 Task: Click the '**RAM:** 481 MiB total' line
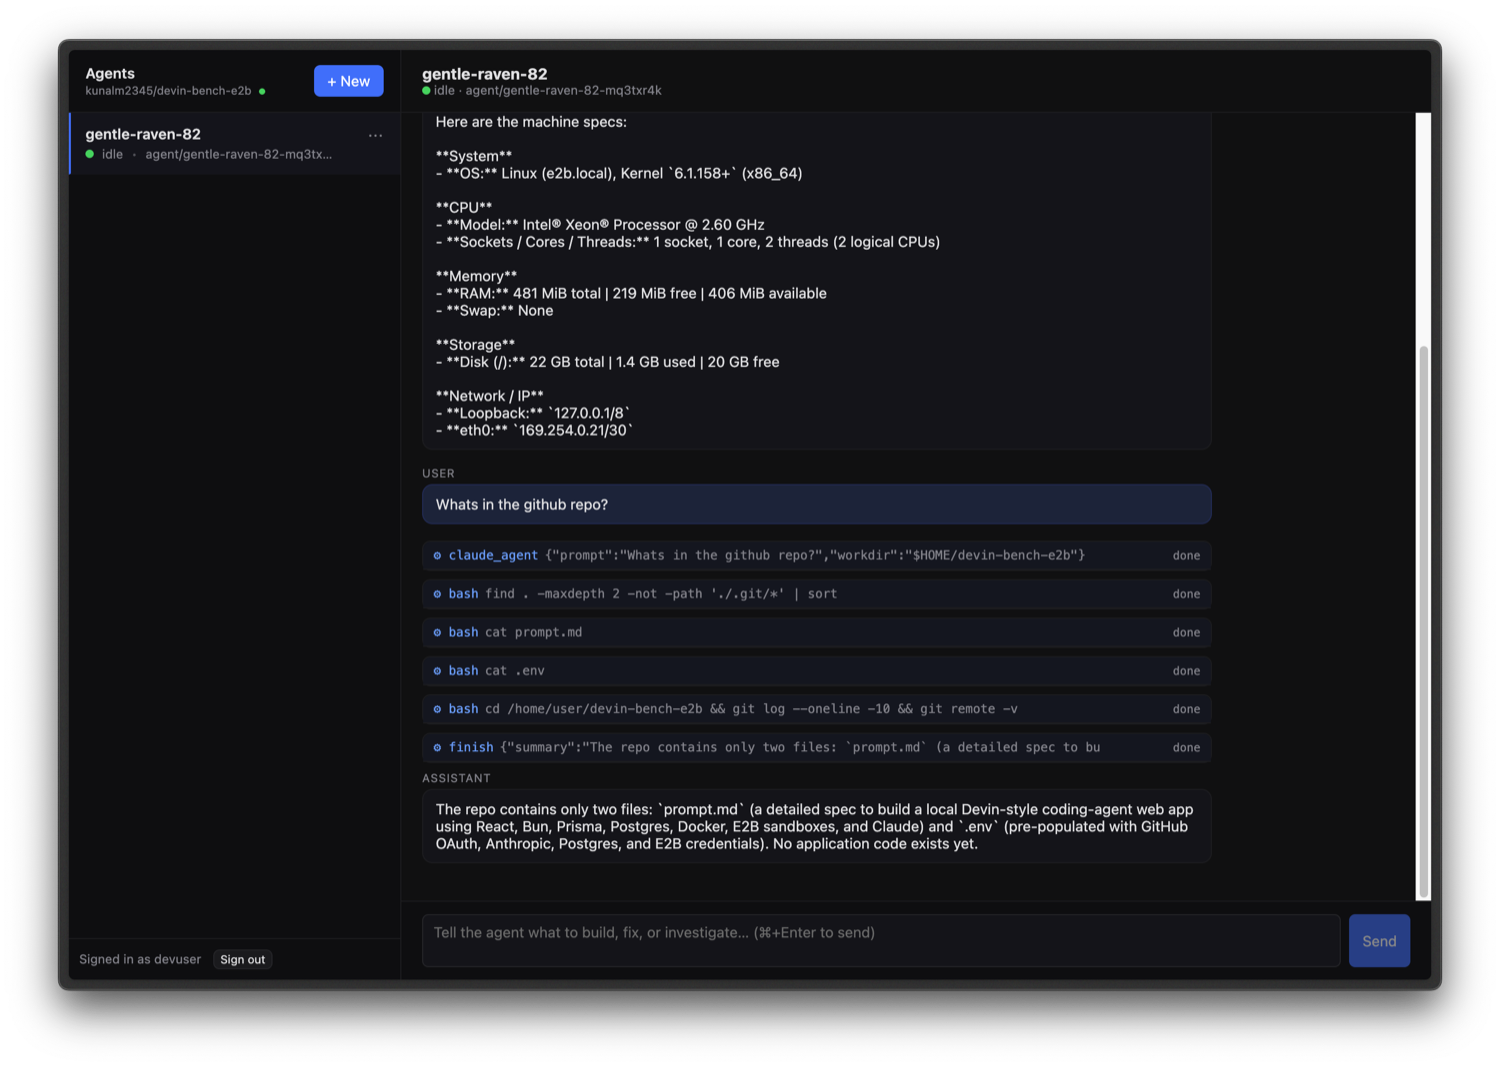click(x=631, y=293)
